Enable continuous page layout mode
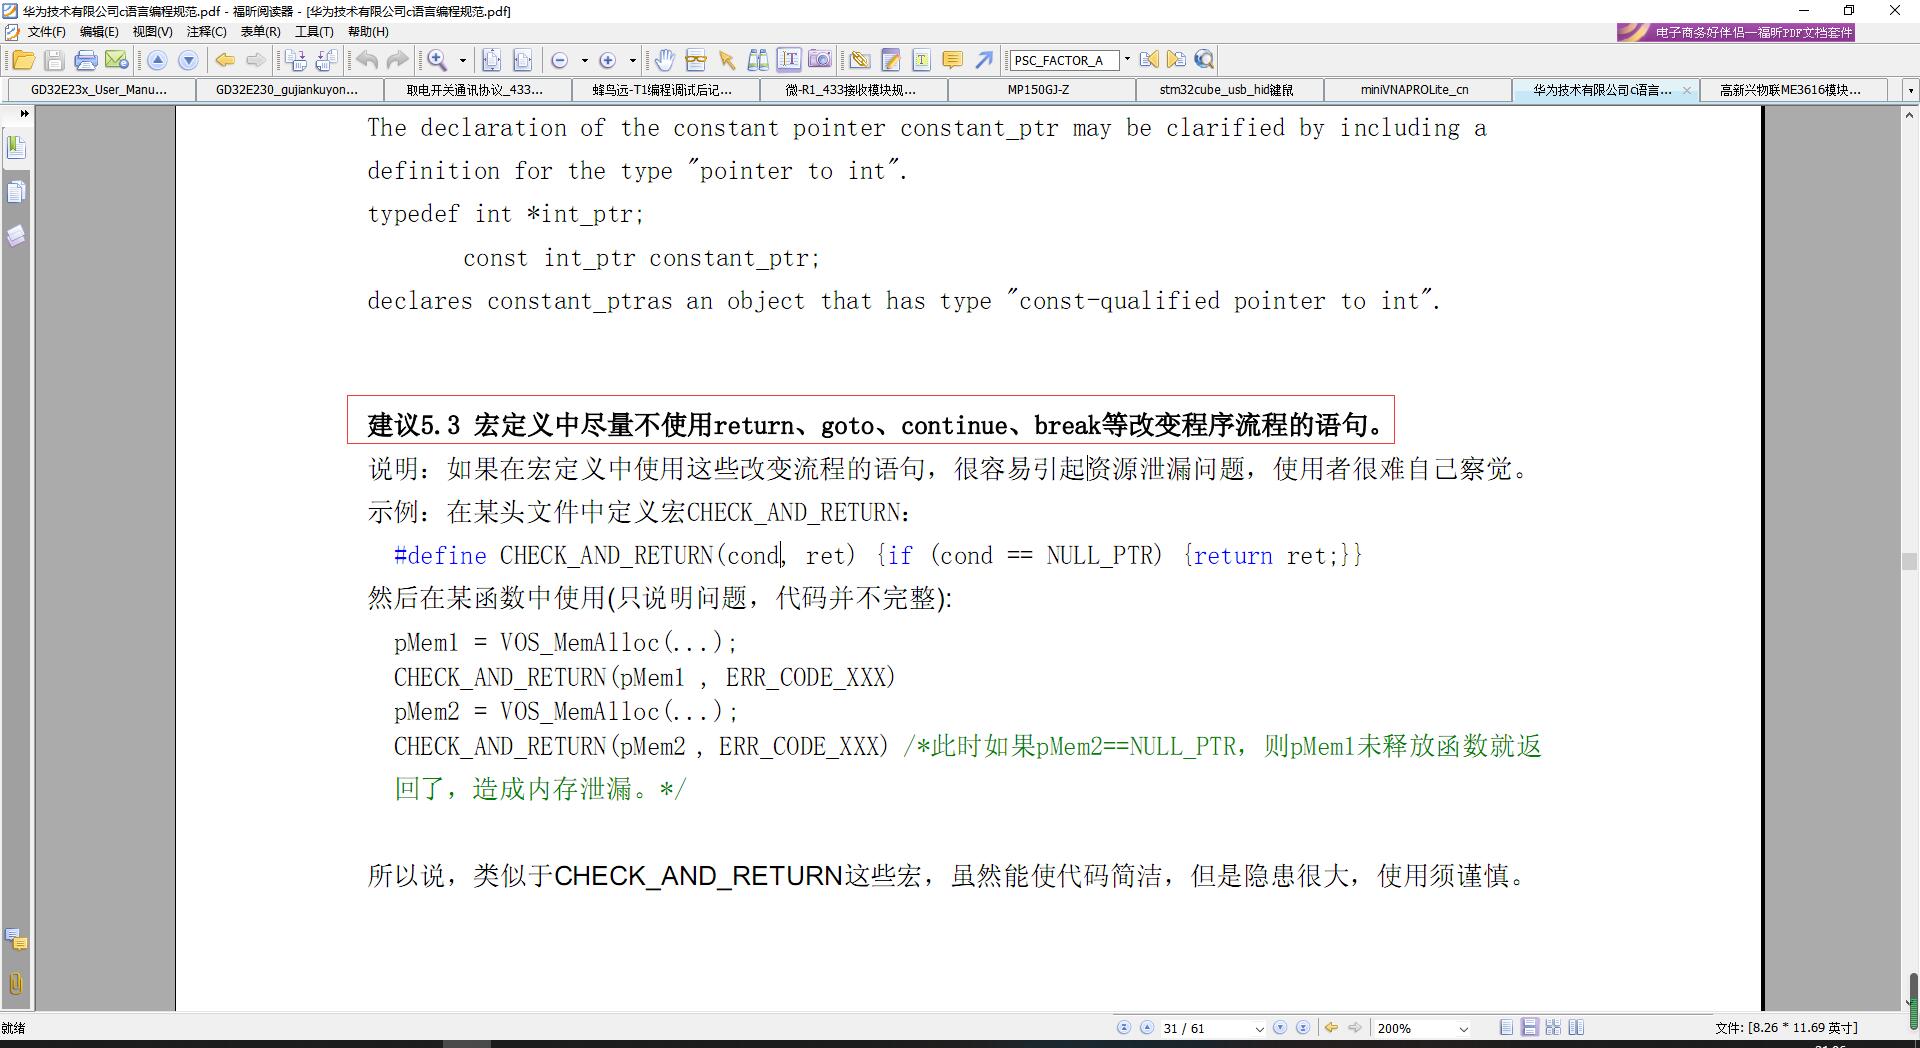 point(1530,1027)
